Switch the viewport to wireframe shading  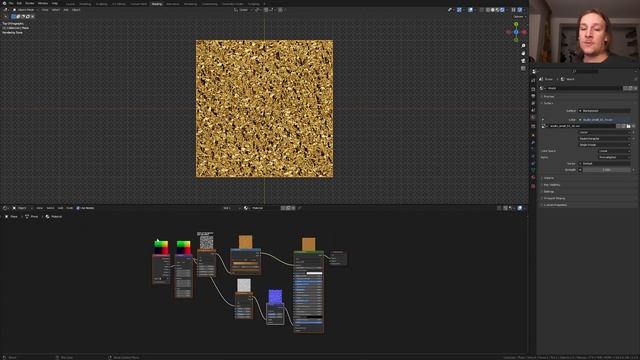(x=488, y=10)
